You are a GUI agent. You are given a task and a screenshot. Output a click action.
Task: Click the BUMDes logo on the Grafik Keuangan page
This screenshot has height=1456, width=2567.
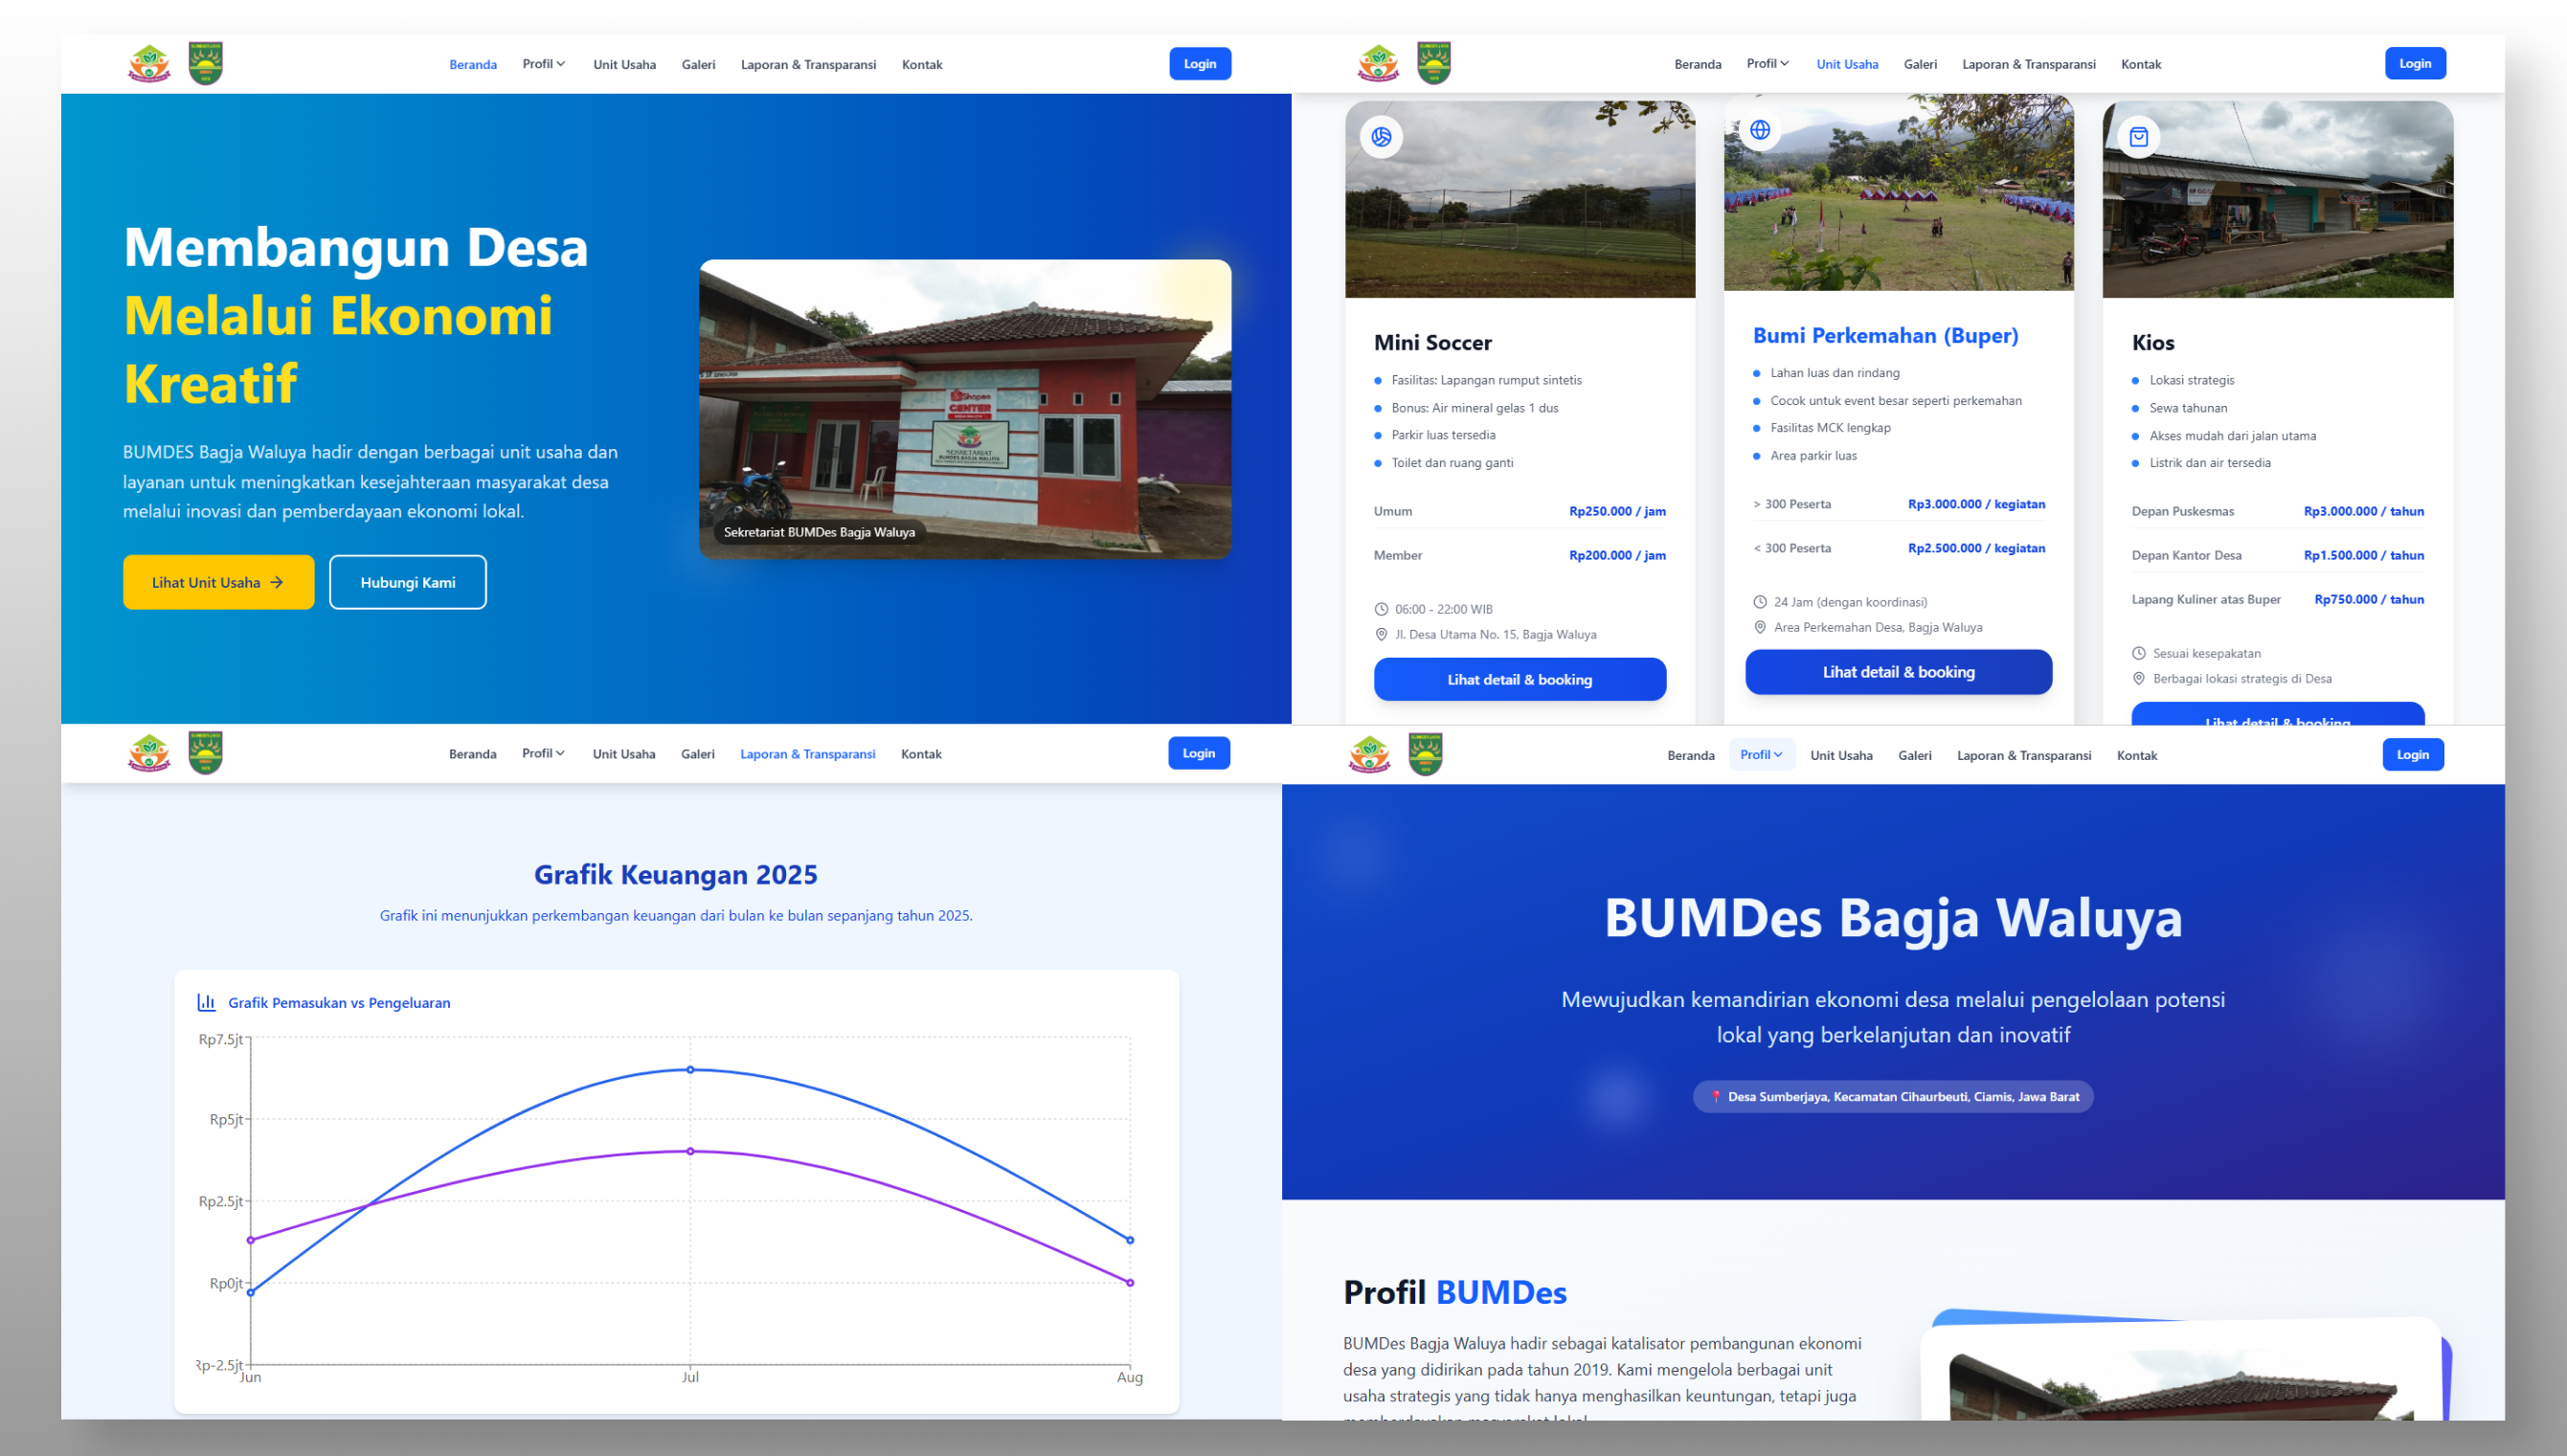pyautogui.click(x=149, y=753)
